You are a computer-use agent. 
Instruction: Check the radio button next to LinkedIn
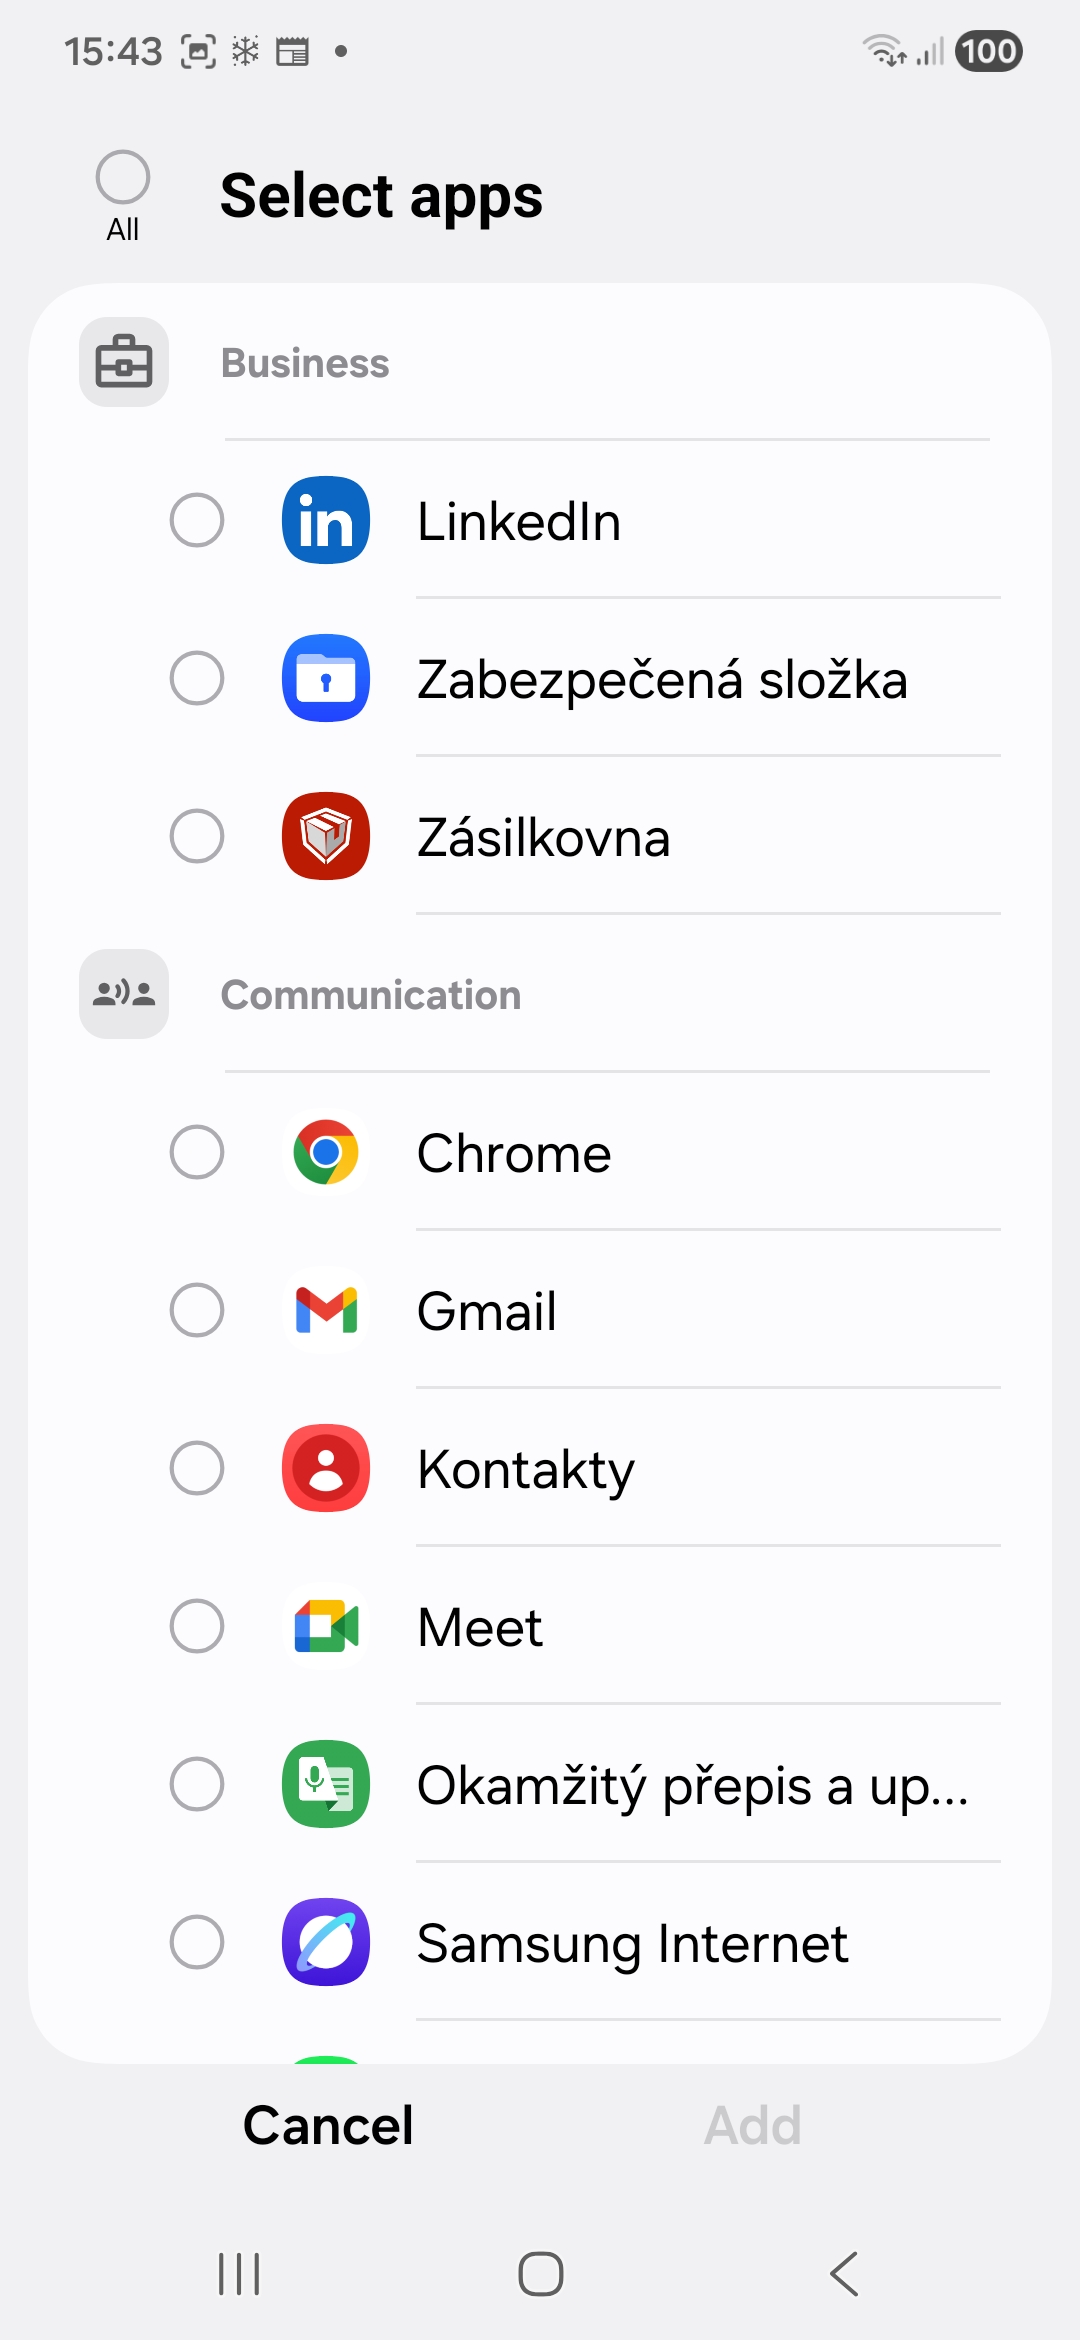point(197,520)
